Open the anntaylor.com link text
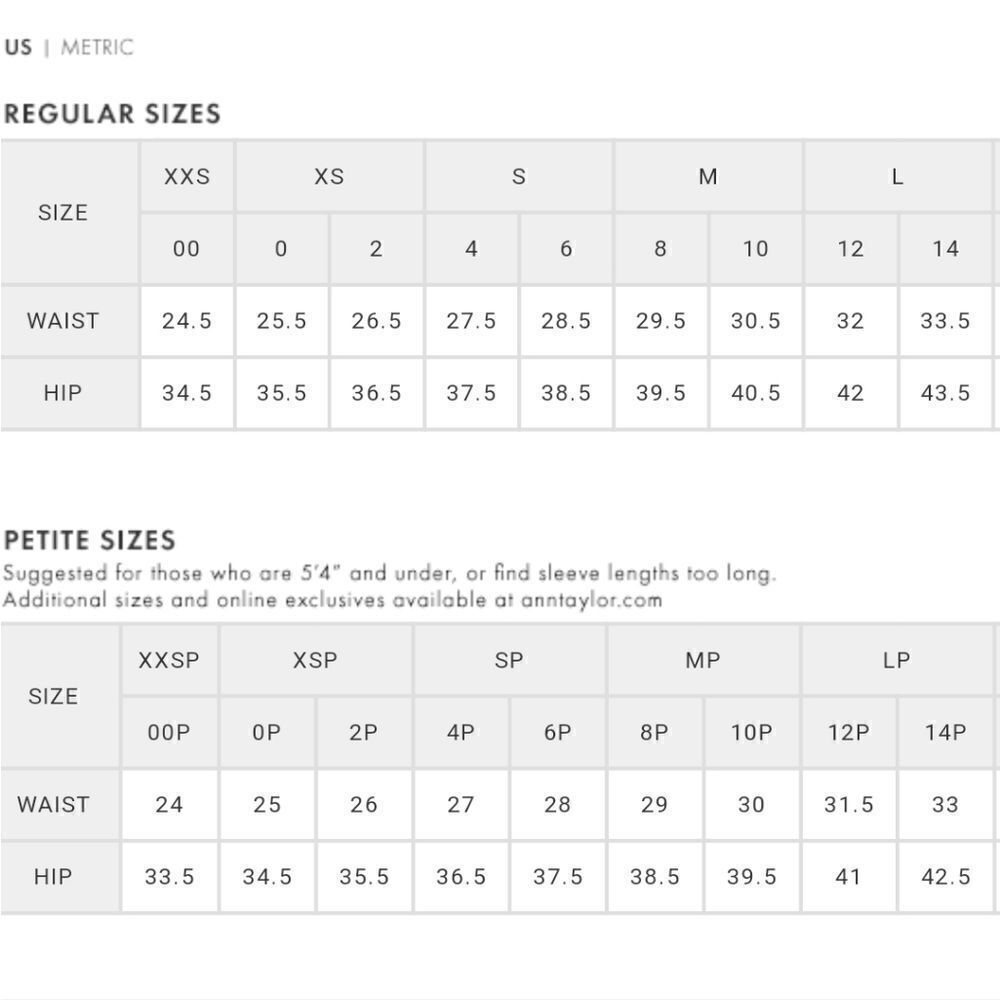The height and width of the screenshot is (1000, 1000). [591, 600]
